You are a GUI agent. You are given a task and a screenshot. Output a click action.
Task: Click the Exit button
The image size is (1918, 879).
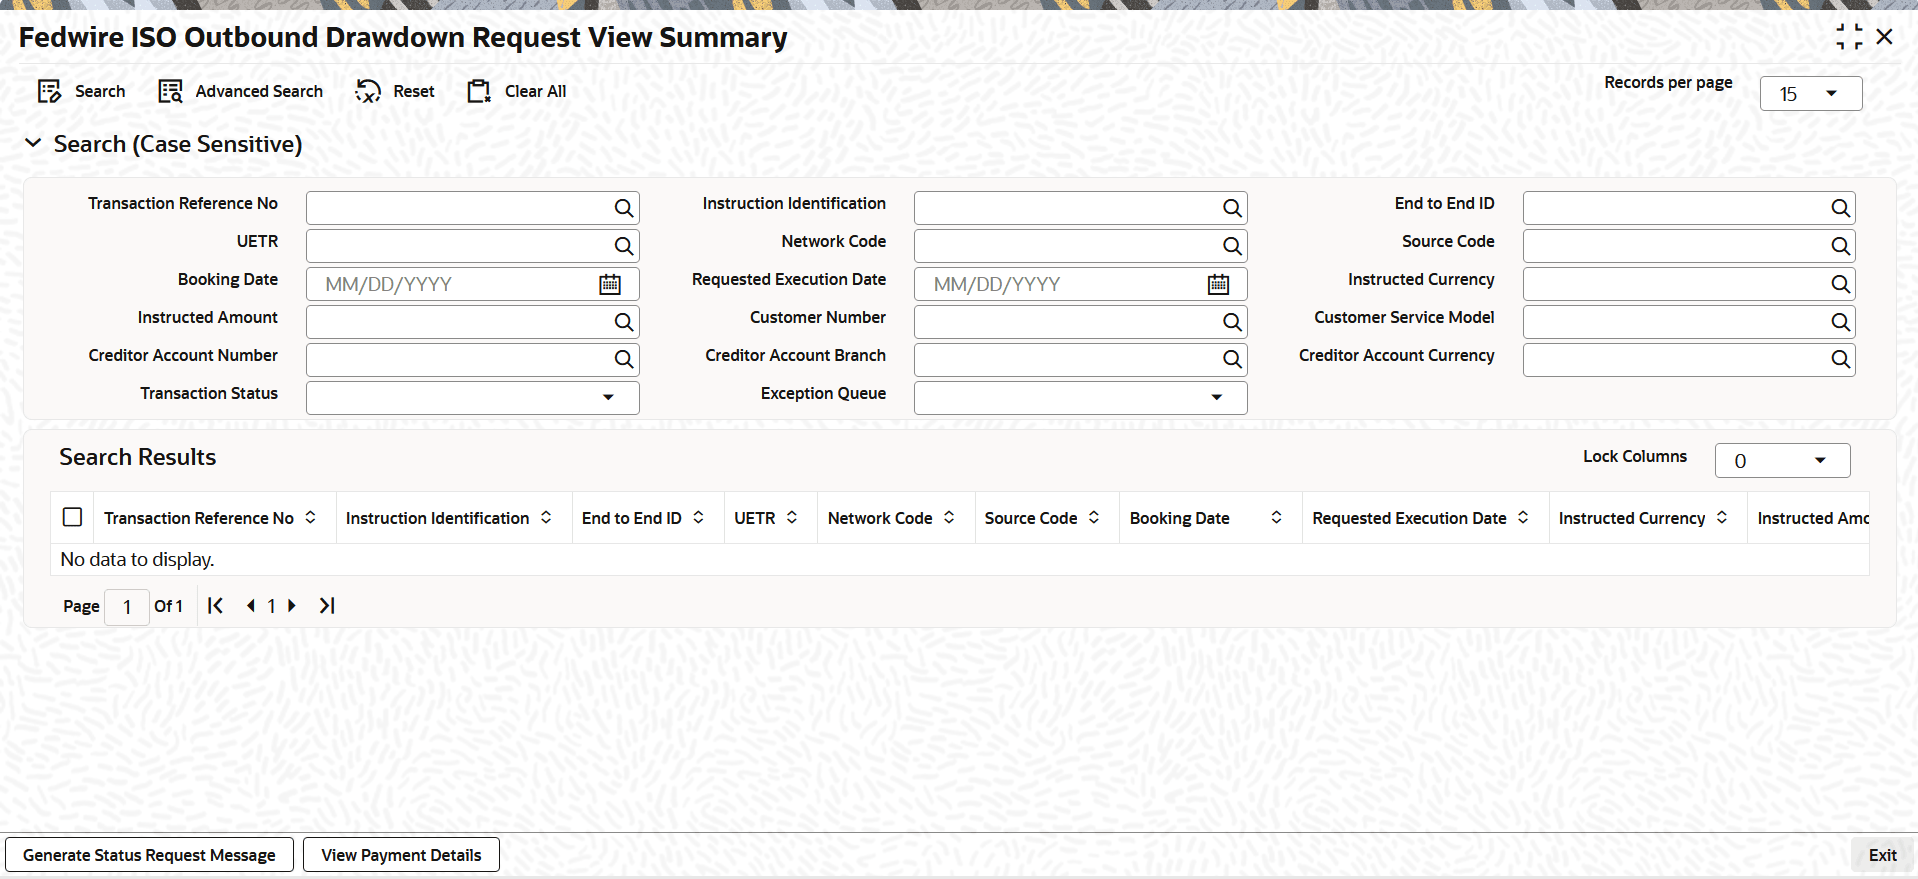click(x=1882, y=855)
